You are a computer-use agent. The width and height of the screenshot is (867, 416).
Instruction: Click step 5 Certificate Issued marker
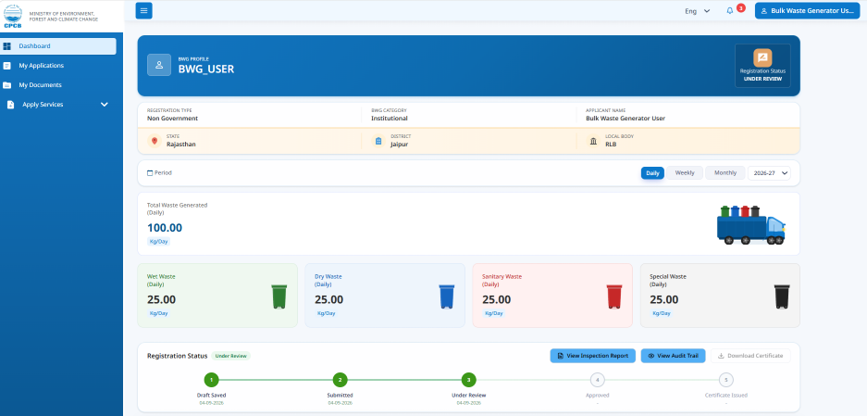tap(726, 380)
